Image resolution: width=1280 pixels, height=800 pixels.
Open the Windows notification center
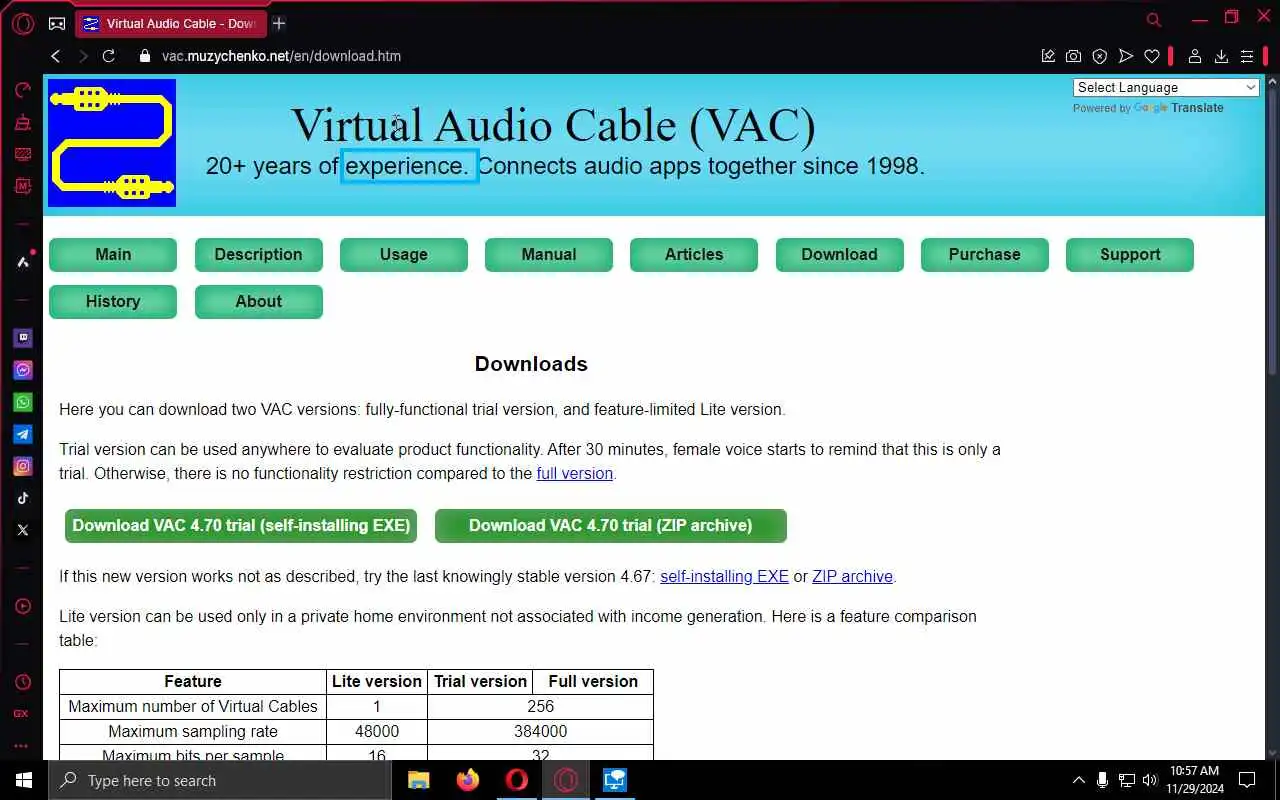pyautogui.click(x=1246, y=780)
